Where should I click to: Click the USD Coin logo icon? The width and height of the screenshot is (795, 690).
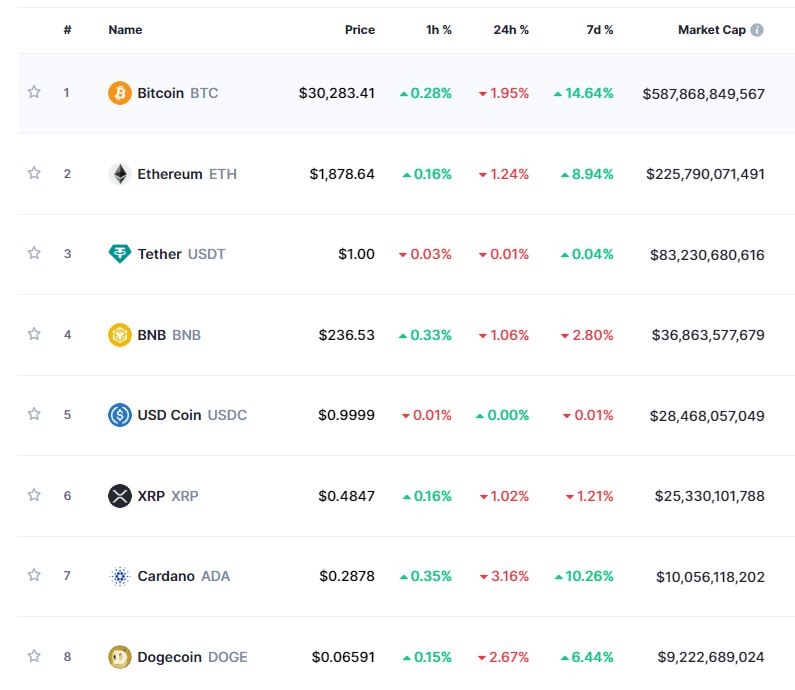pyautogui.click(x=120, y=415)
